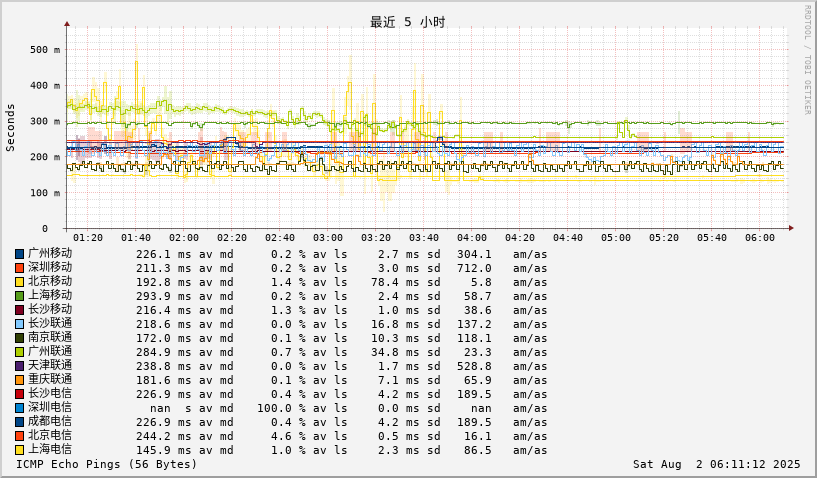Select the 长沙电信 red legend swatch
Image resolution: width=817 pixels, height=478 pixels.
[x=19, y=395]
